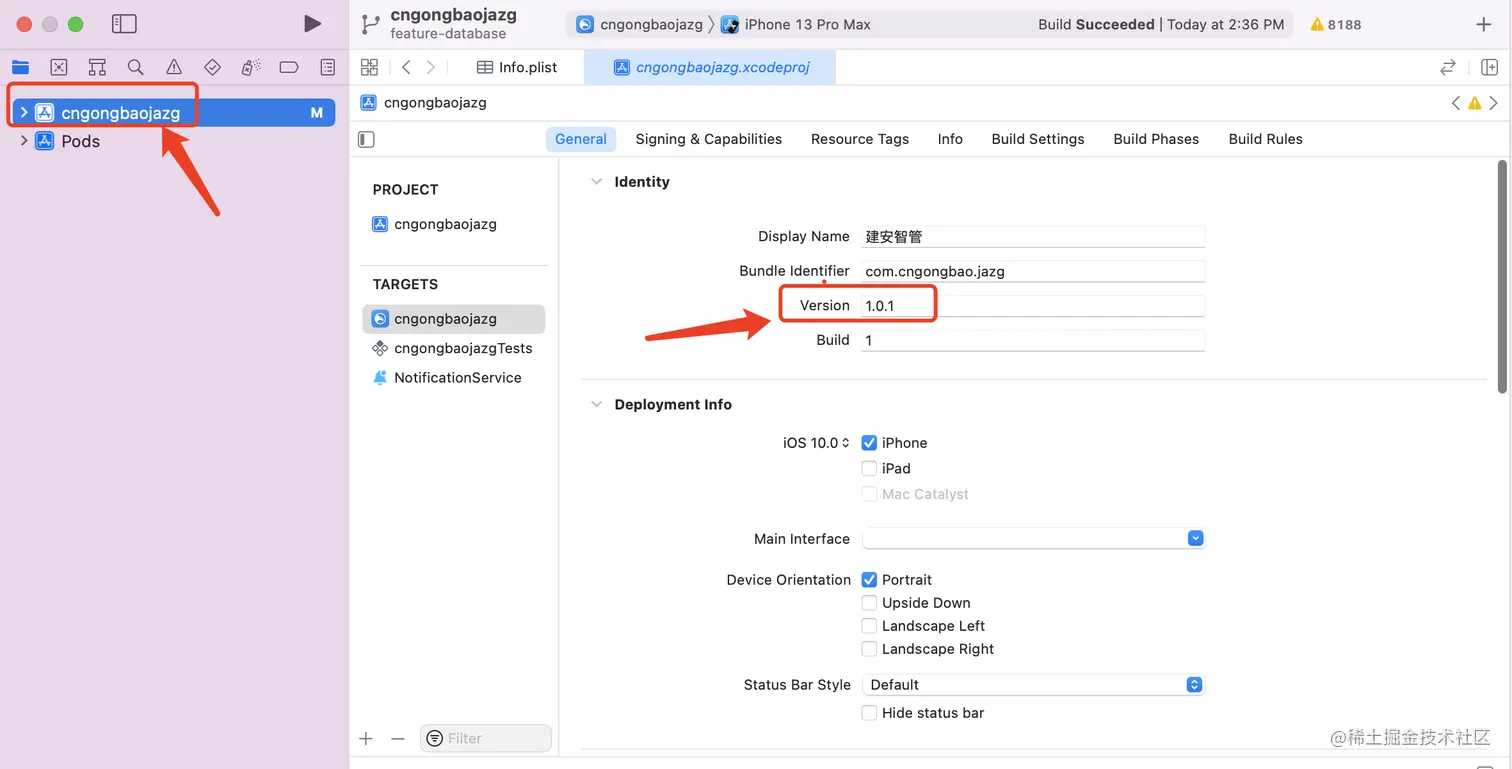Image resolution: width=1512 pixels, height=769 pixels.
Task: Jump to previous issue chevron
Action: click(x=1456, y=102)
